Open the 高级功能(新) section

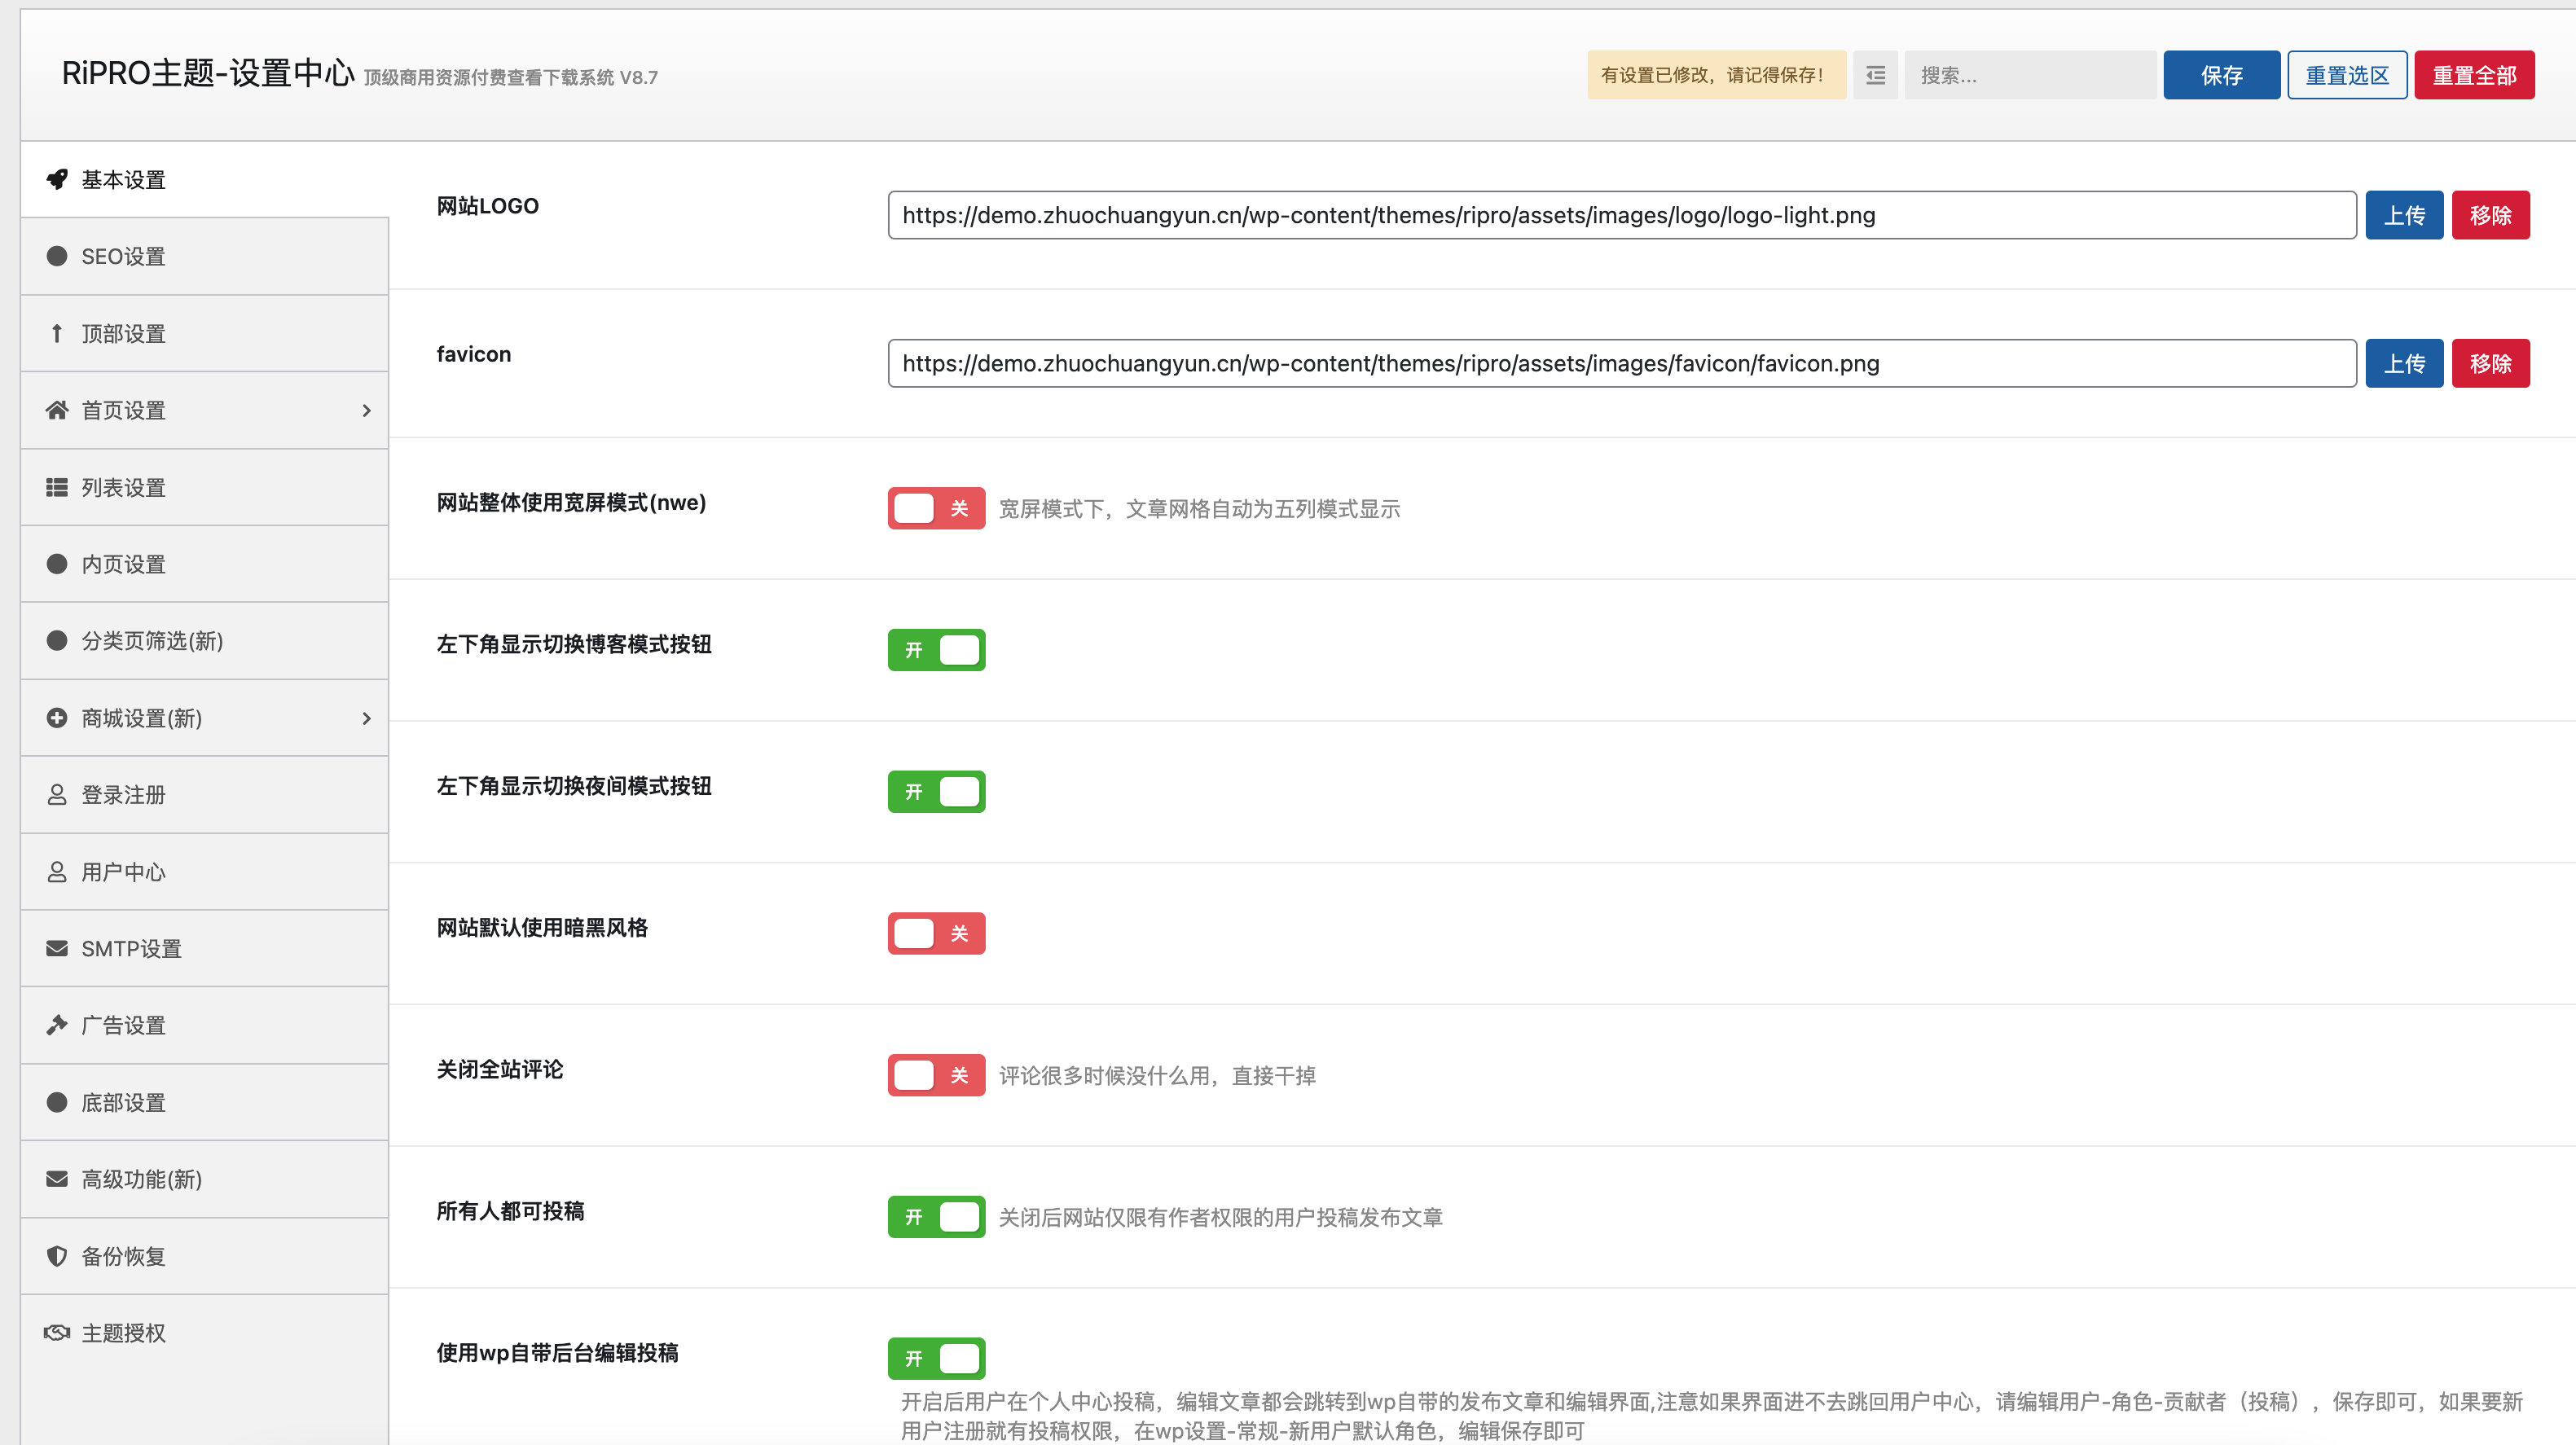205,1179
